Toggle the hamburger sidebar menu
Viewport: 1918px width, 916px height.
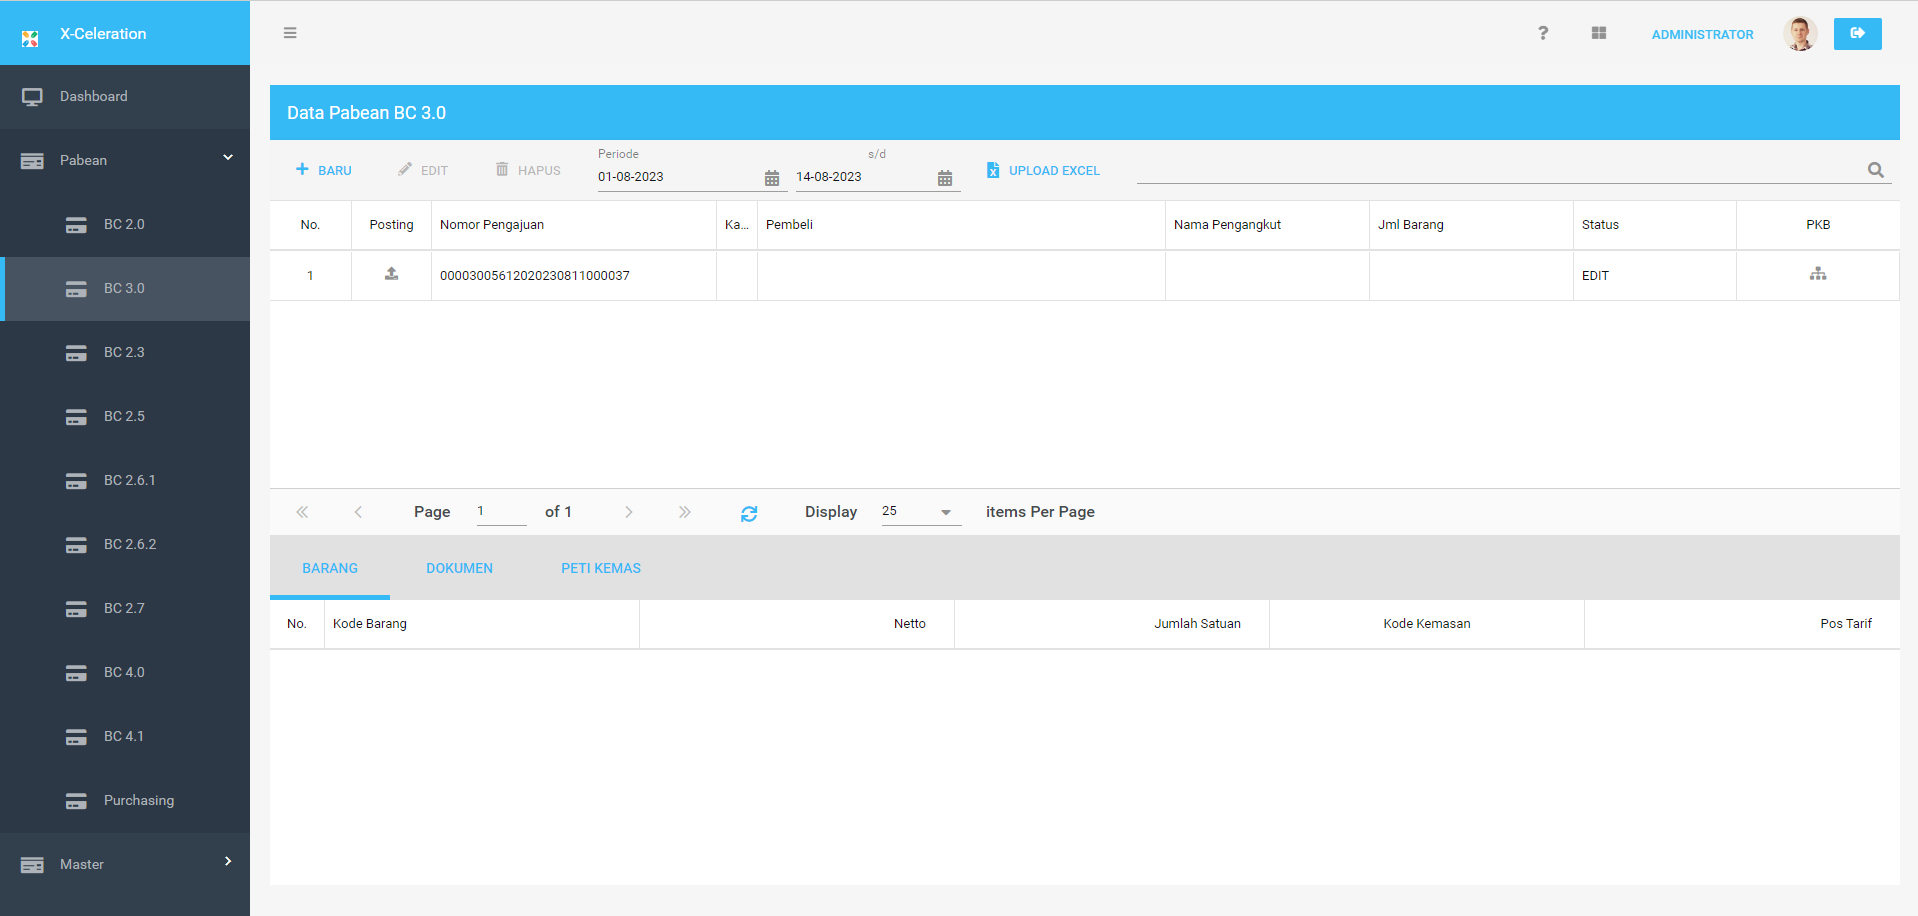point(290,33)
